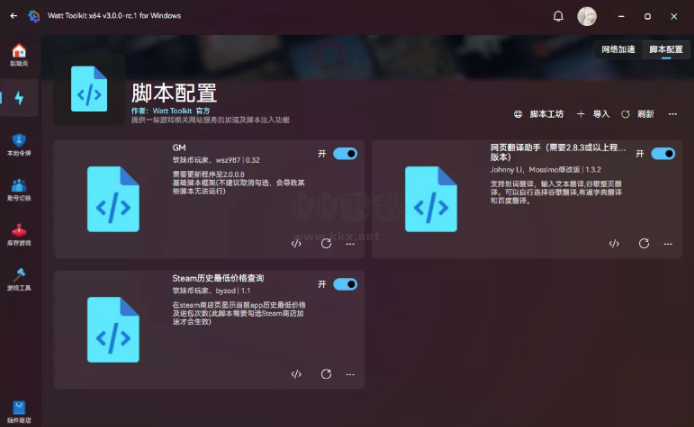The height and width of the screenshot is (427, 694).
Task: Open the home page in the sidebar
Action: tap(19, 55)
